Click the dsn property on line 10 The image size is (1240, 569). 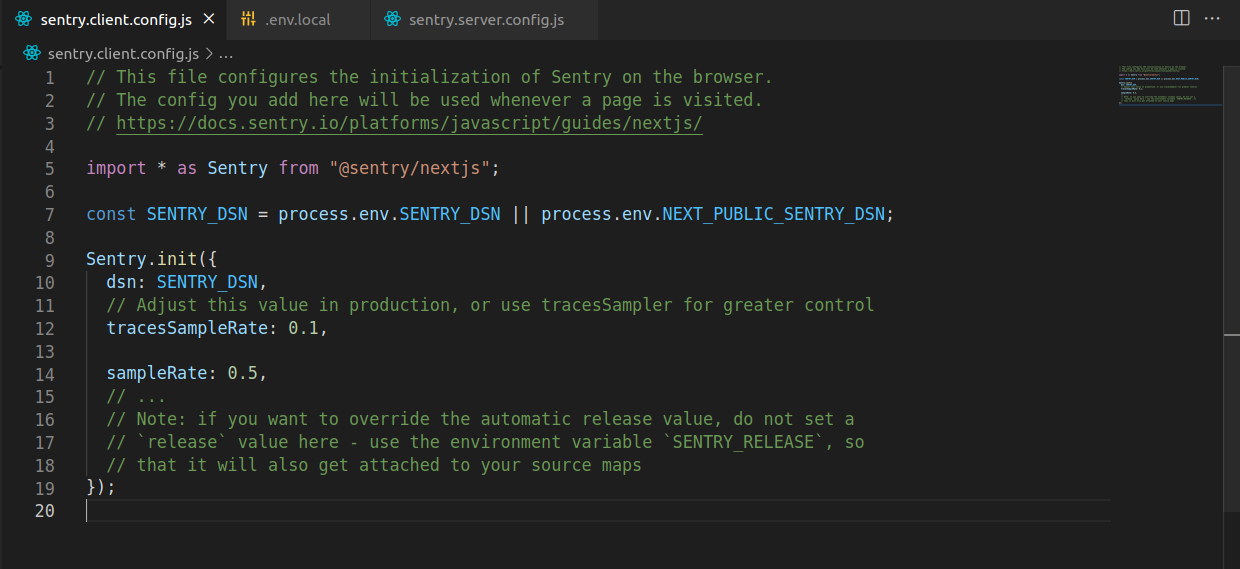tap(121, 283)
